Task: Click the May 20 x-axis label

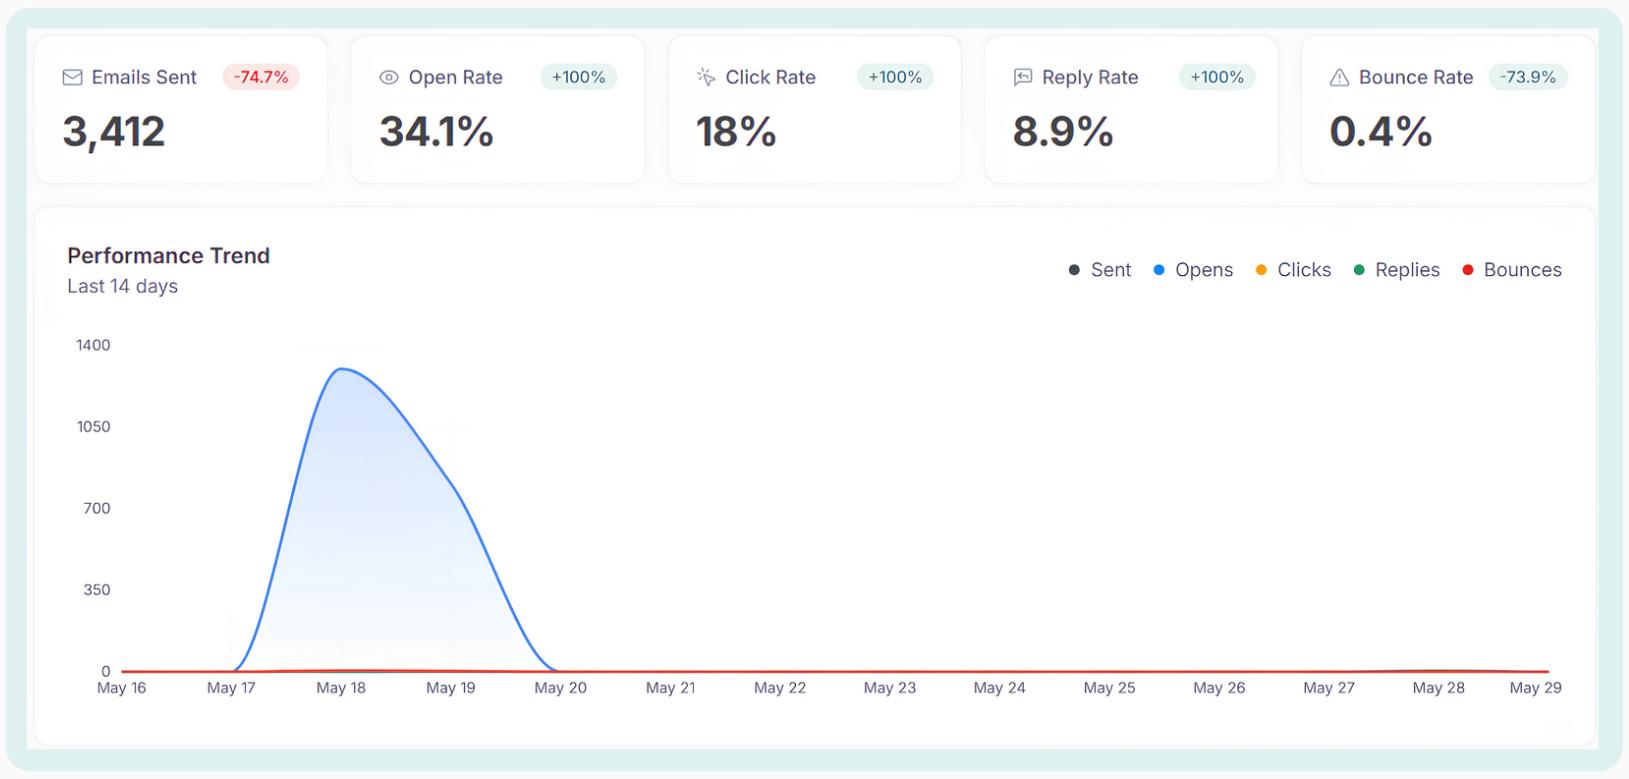Action: tap(561, 688)
